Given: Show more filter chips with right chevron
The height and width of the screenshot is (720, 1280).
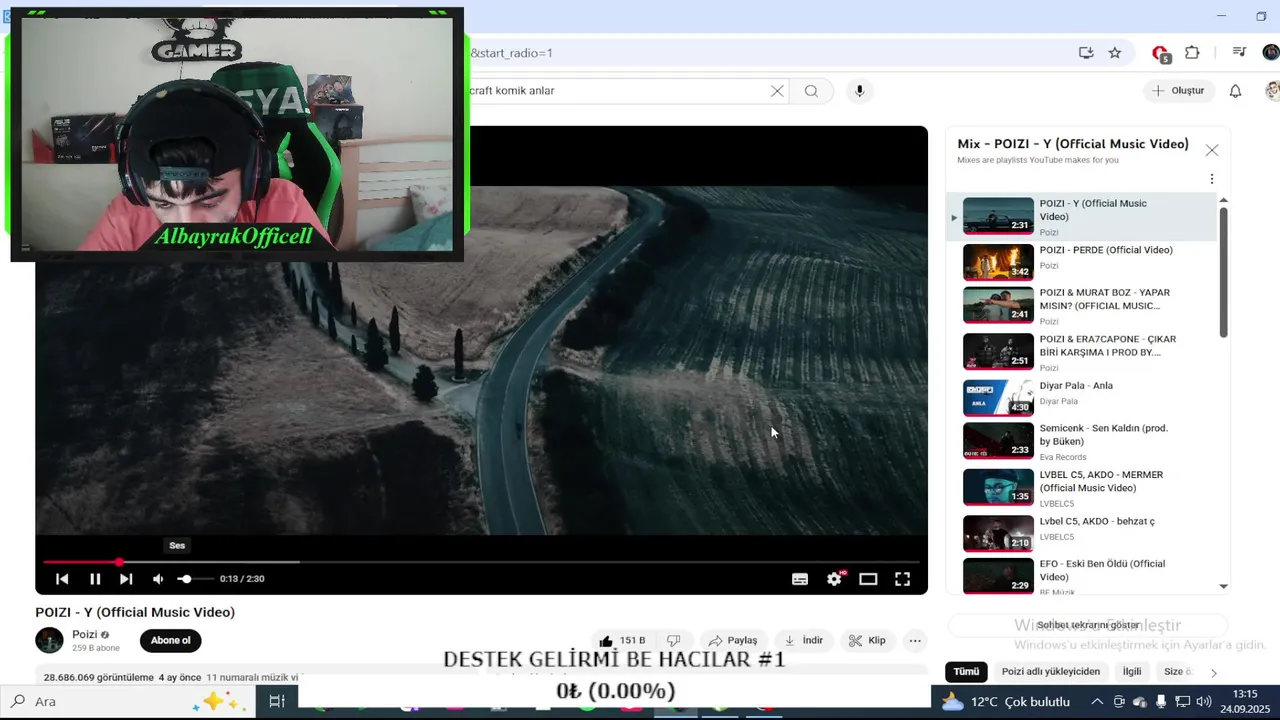Looking at the screenshot, I should [1214, 673].
